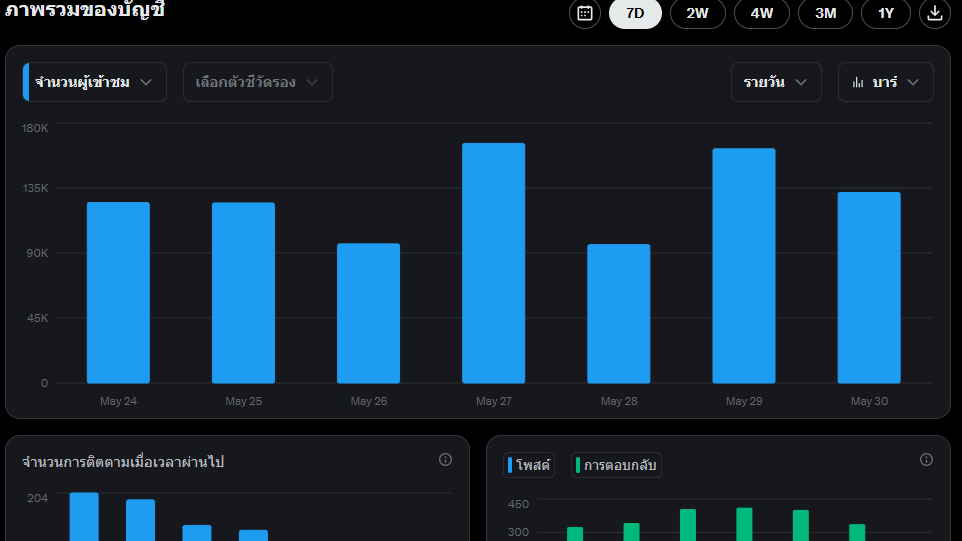This screenshot has height=541, width=962.
Task: Click the May 27 axis label
Action: click(494, 401)
